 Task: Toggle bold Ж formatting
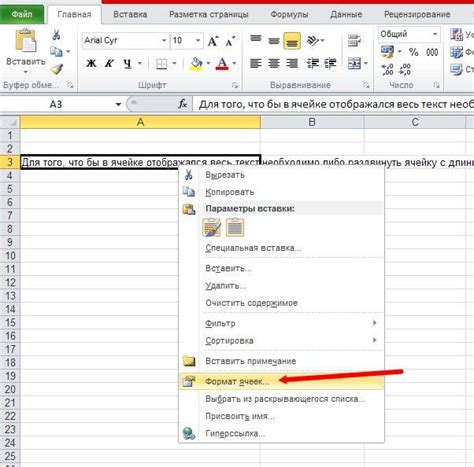[x=91, y=63]
